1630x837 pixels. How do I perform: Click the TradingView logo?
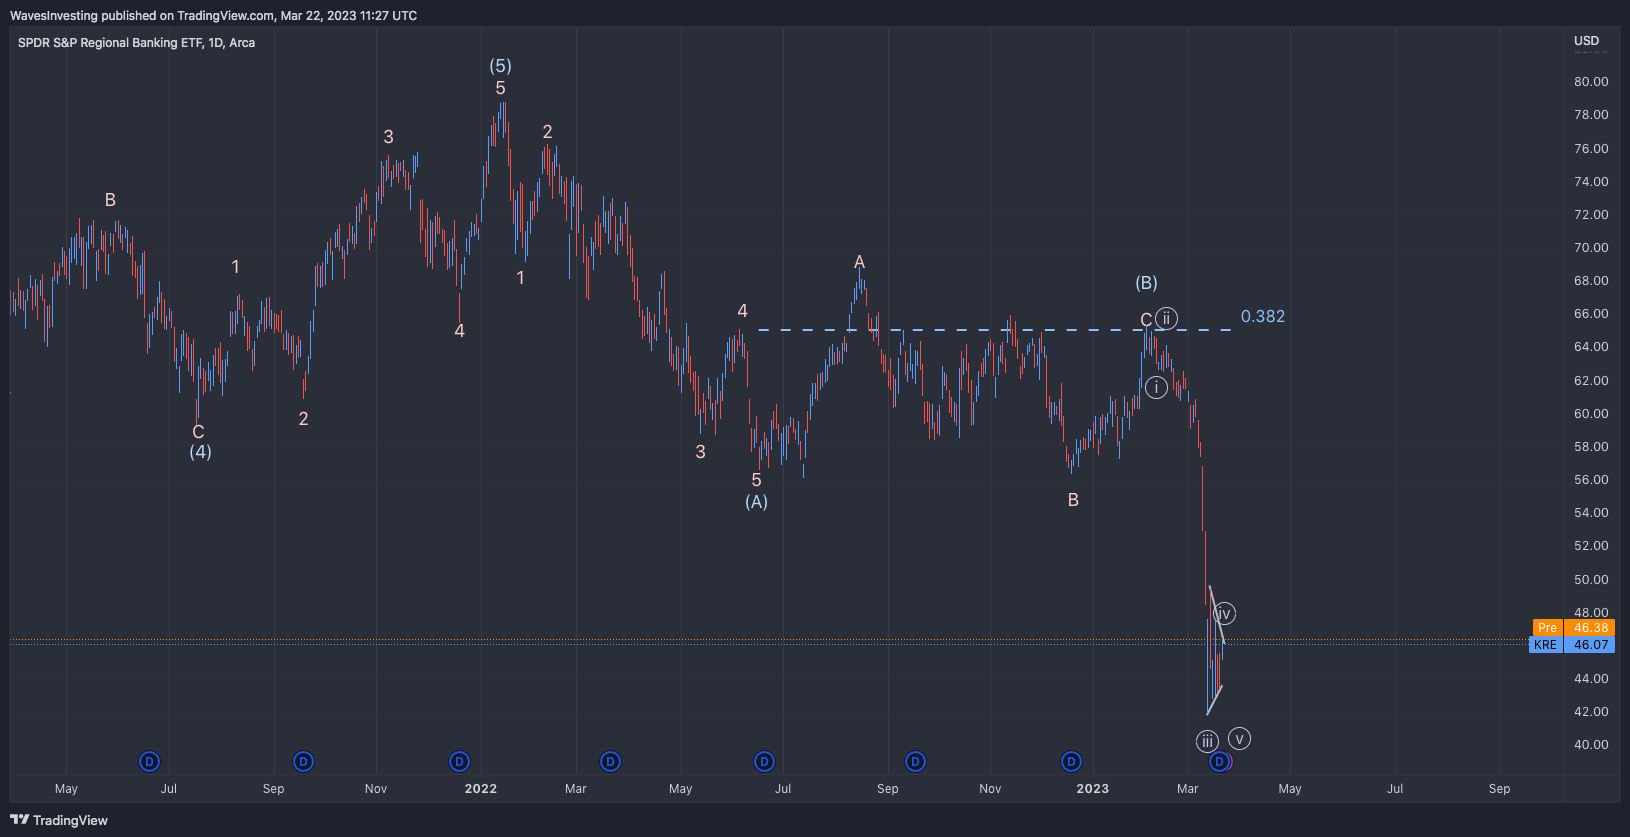click(19, 820)
